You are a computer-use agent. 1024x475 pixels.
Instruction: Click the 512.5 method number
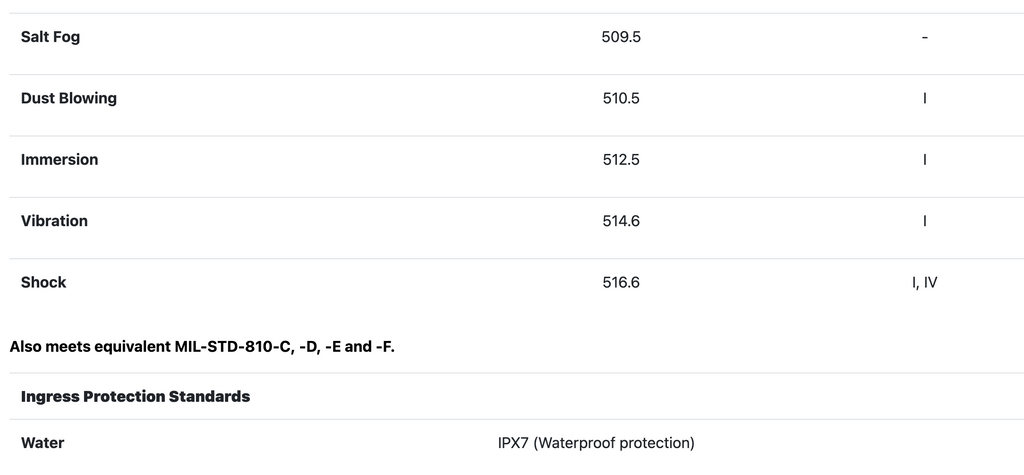(620, 159)
